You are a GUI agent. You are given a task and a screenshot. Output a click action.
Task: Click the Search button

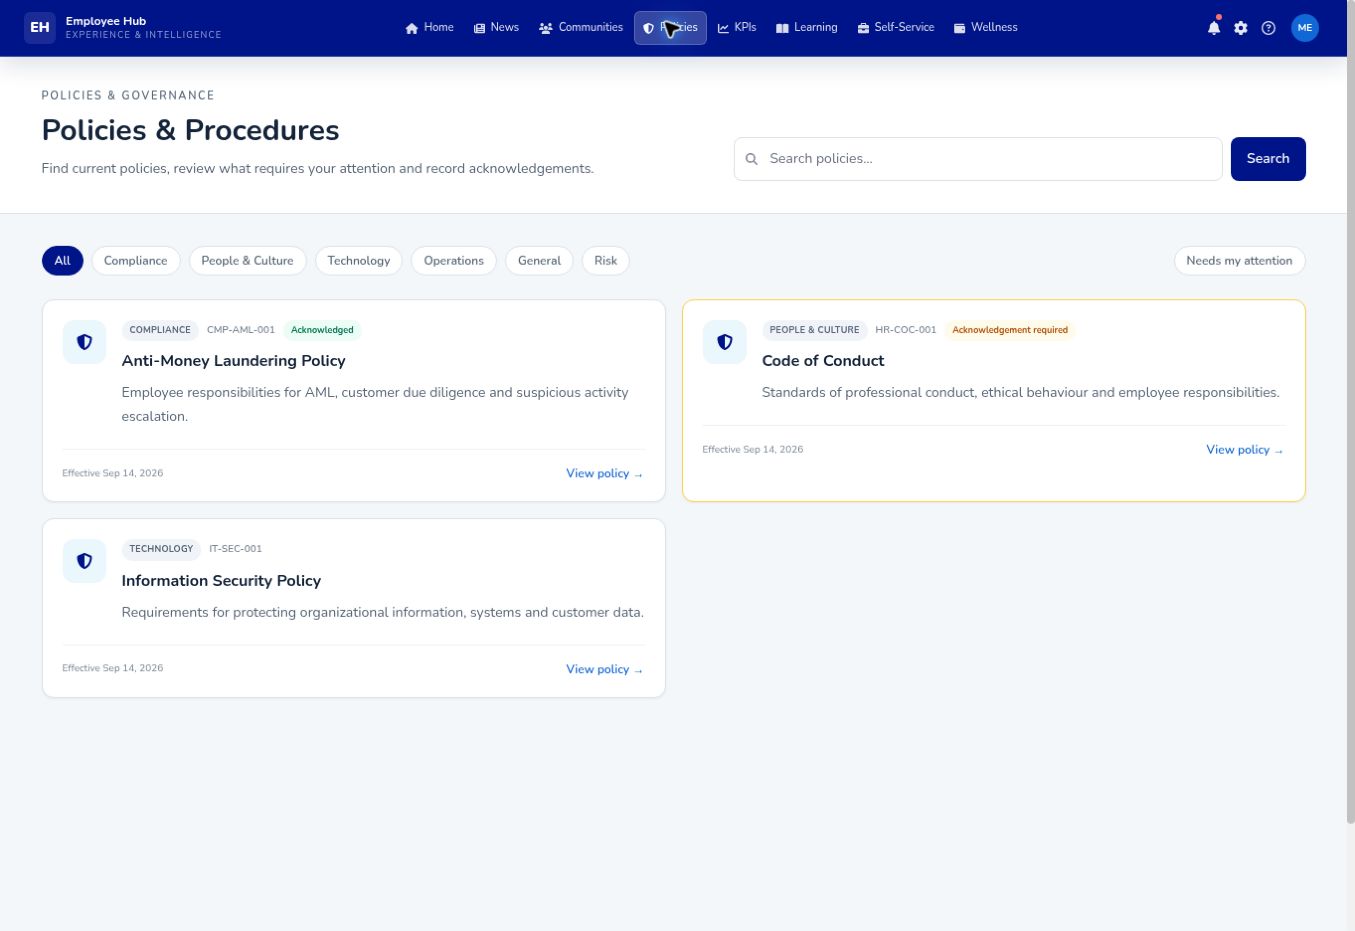click(x=1268, y=159)
